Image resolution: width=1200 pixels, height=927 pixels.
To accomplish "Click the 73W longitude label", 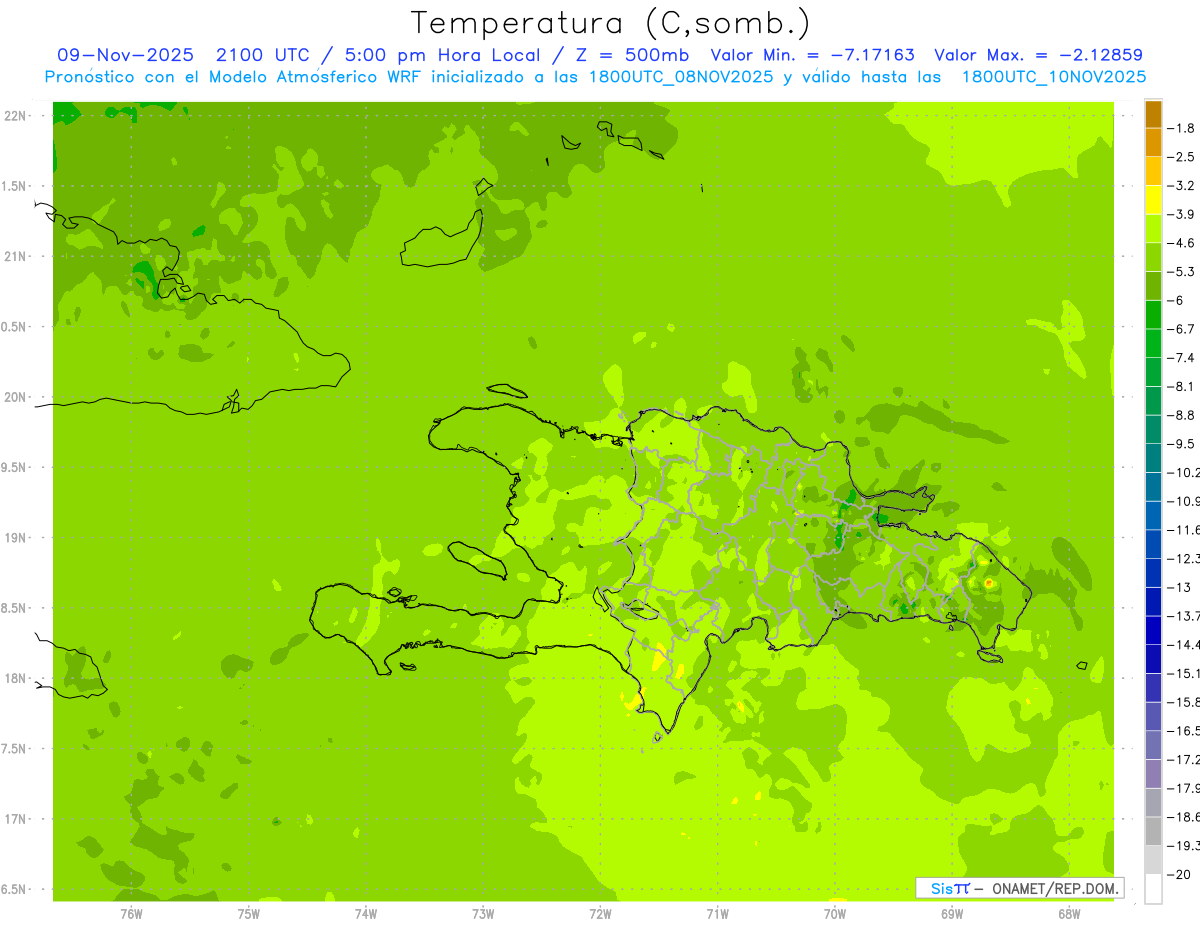I will click(x=483, y=913).
